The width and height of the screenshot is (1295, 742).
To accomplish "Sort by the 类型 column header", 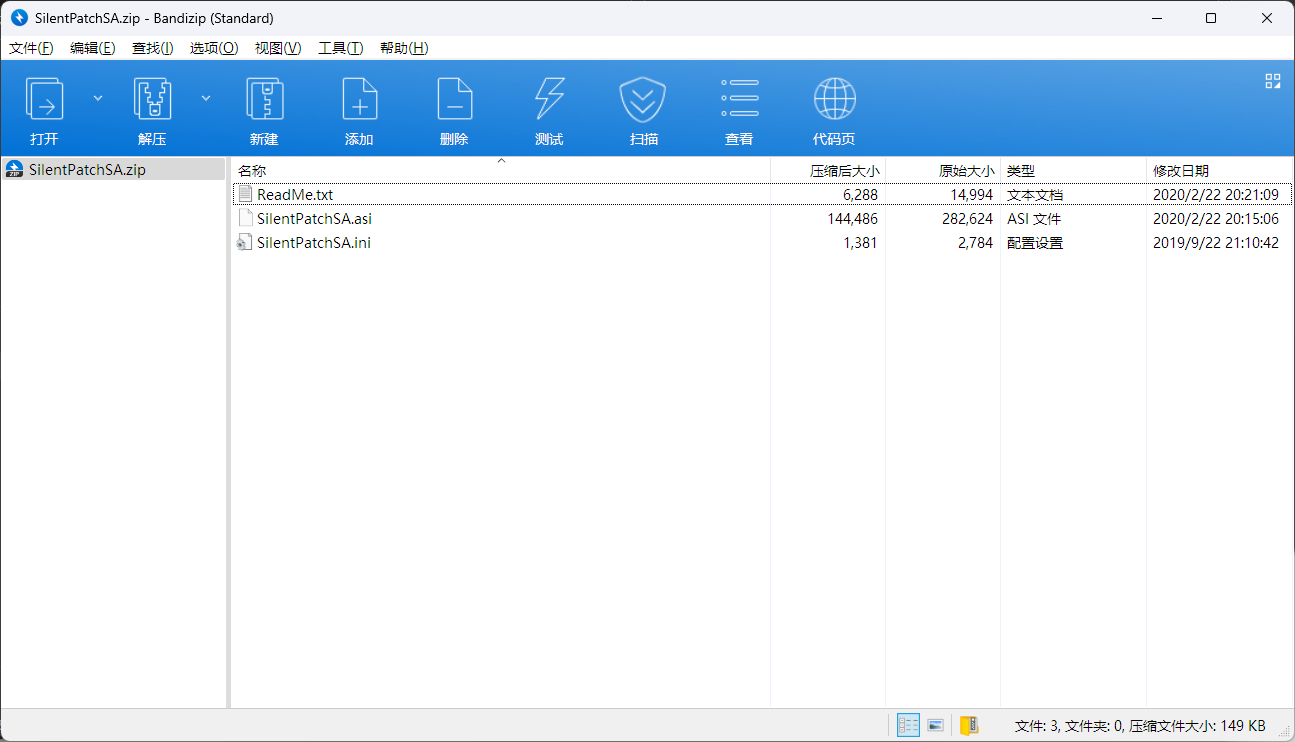I will coord(1073,171).
